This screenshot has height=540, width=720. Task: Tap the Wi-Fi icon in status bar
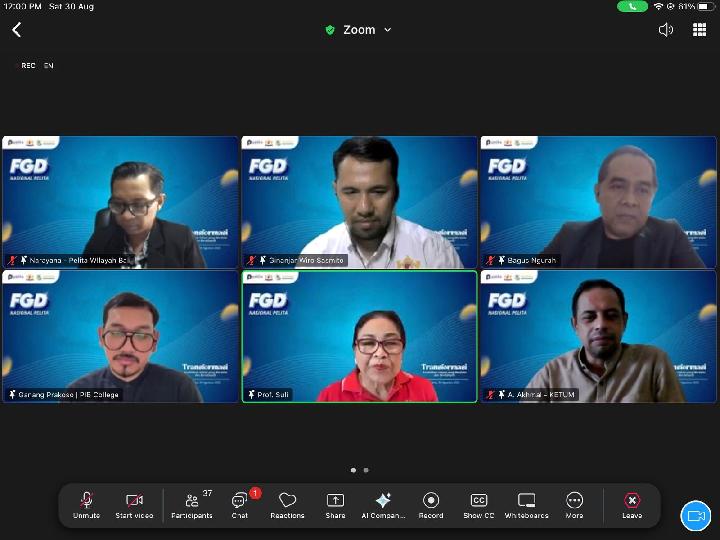click(x=658, y=6)
